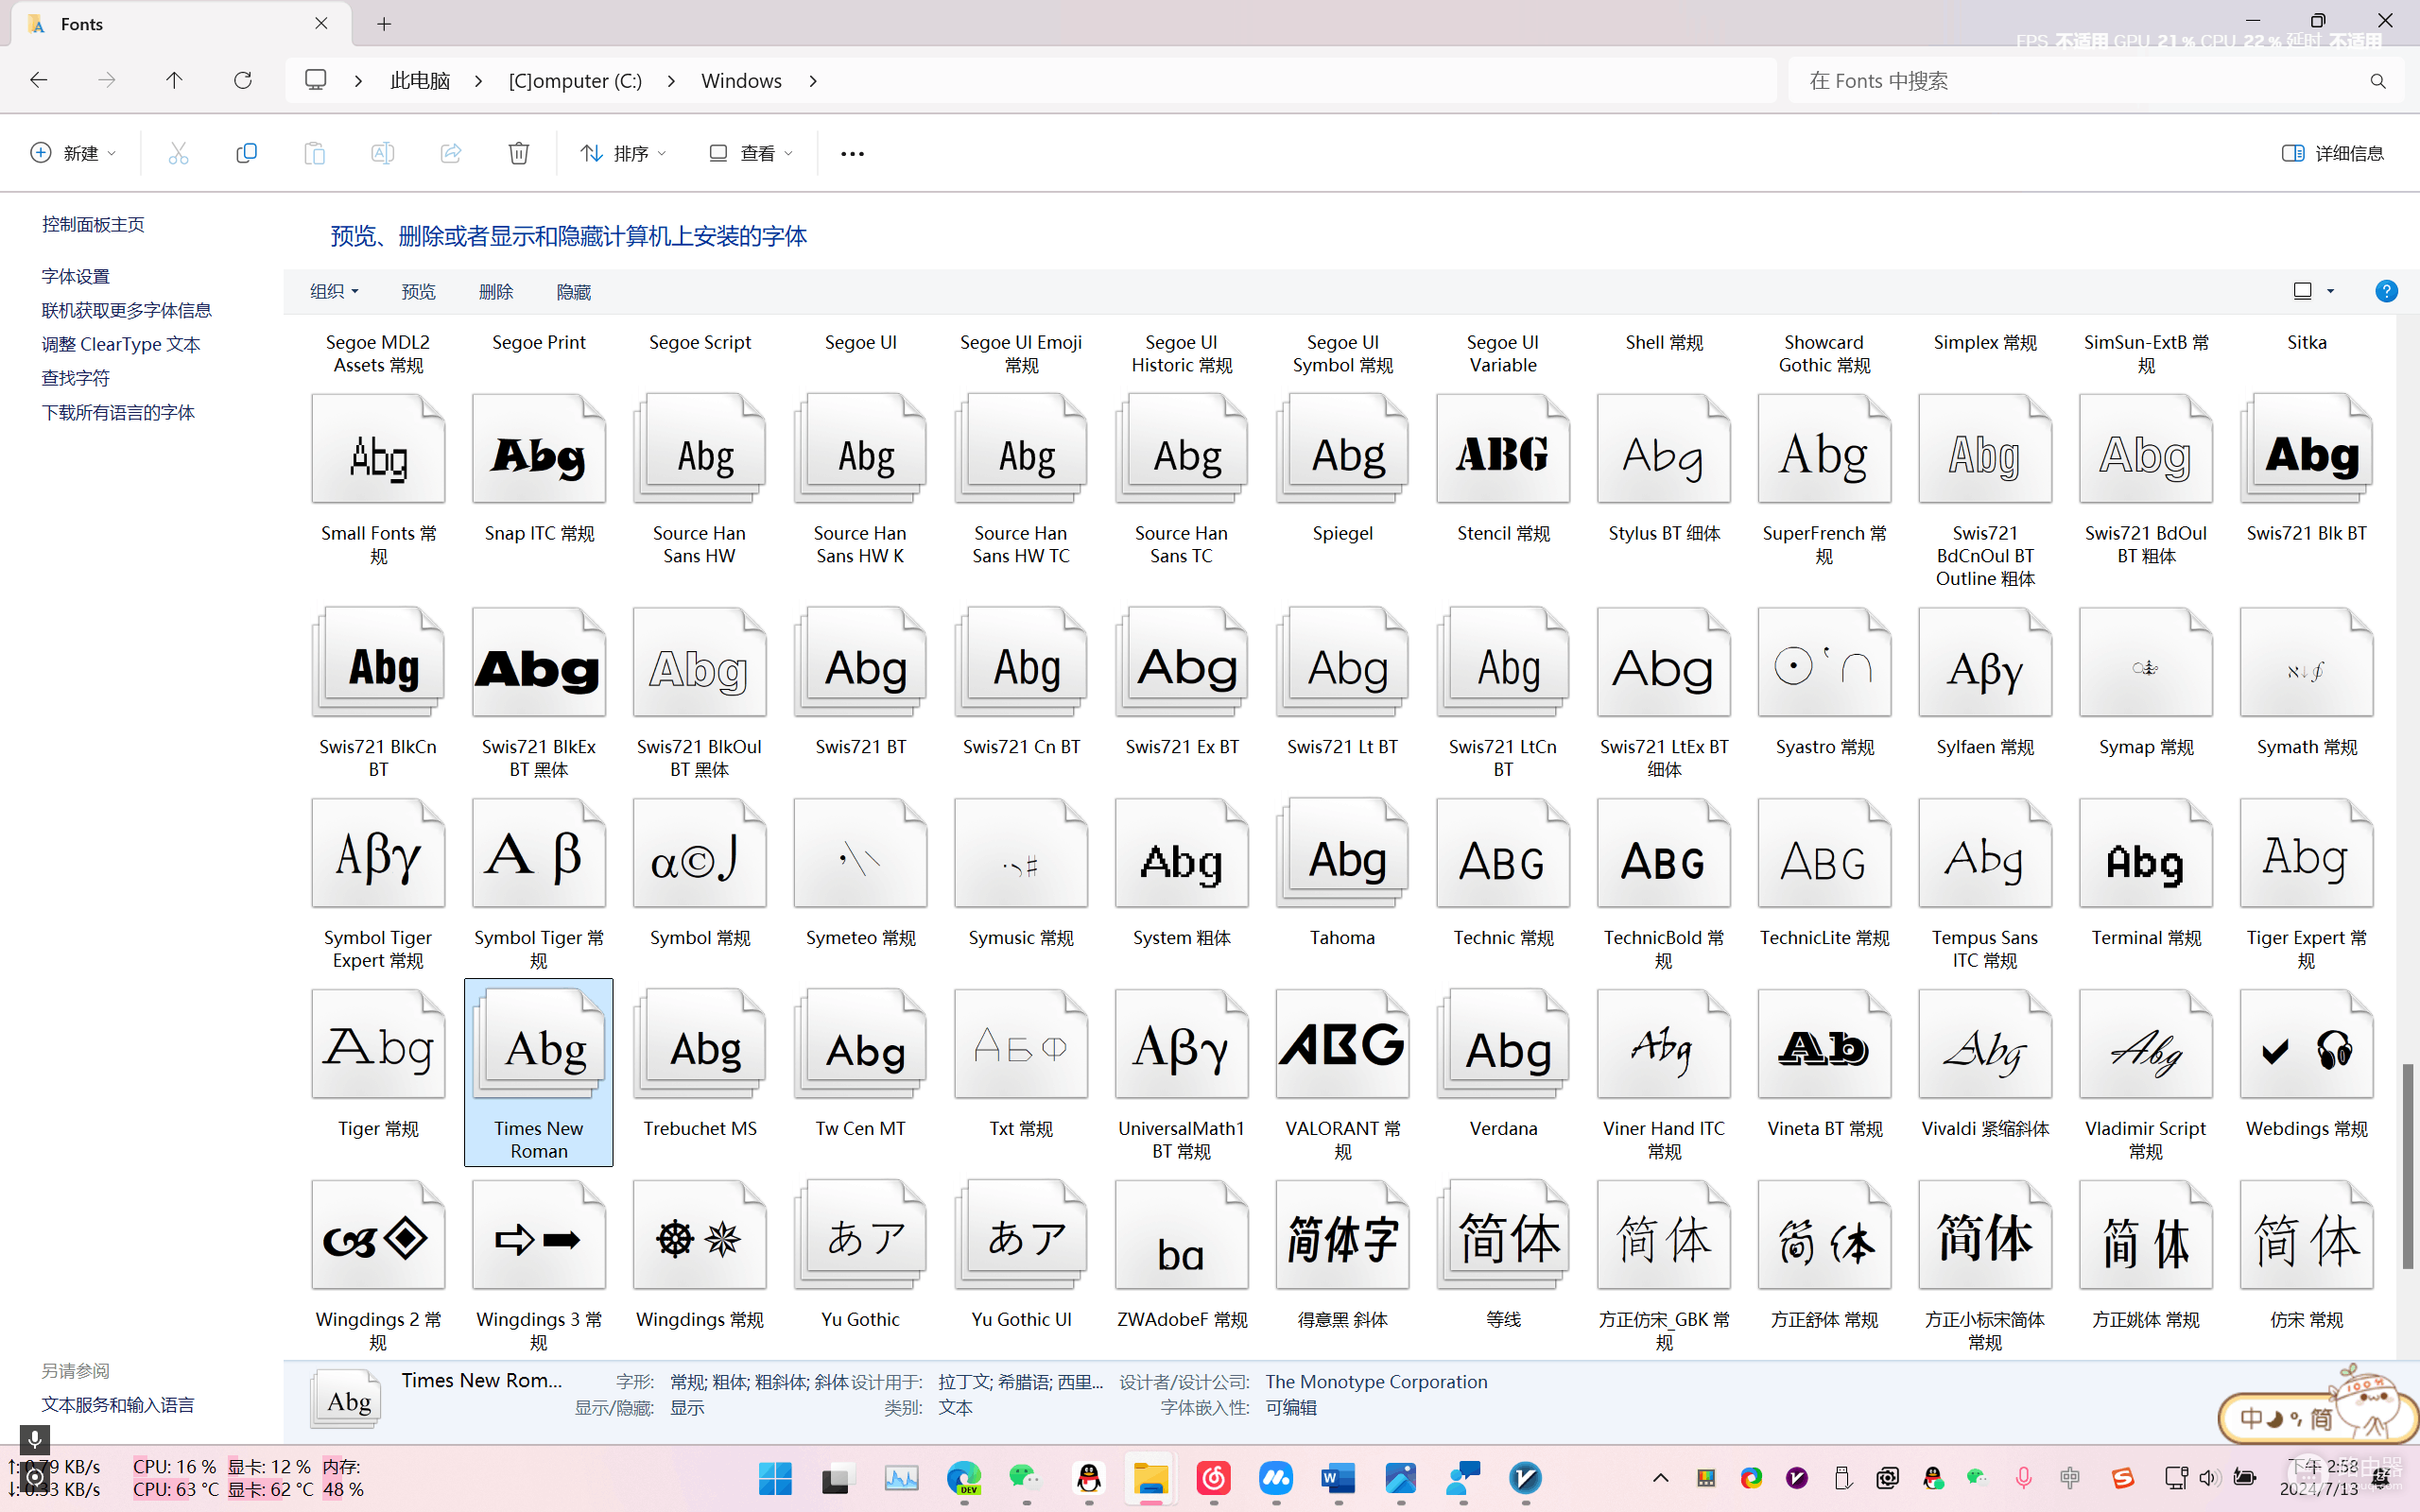Select the Wingdings 2 font icon

click(378, 1235)
